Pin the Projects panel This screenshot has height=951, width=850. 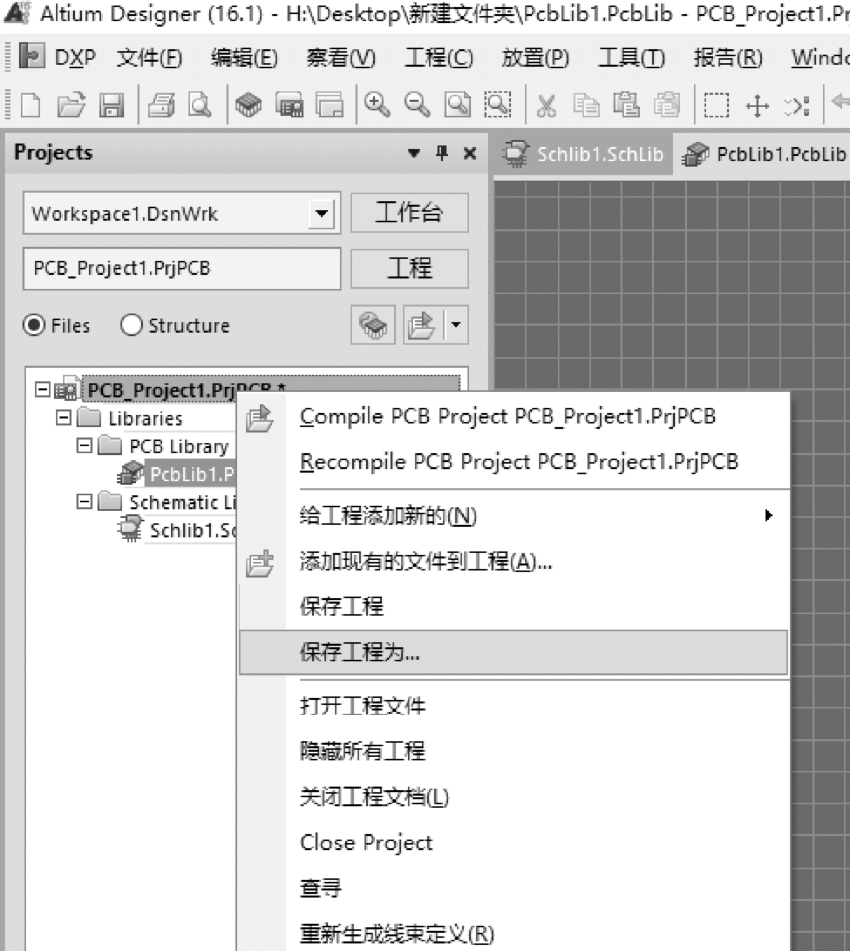(x=442, y=153)
